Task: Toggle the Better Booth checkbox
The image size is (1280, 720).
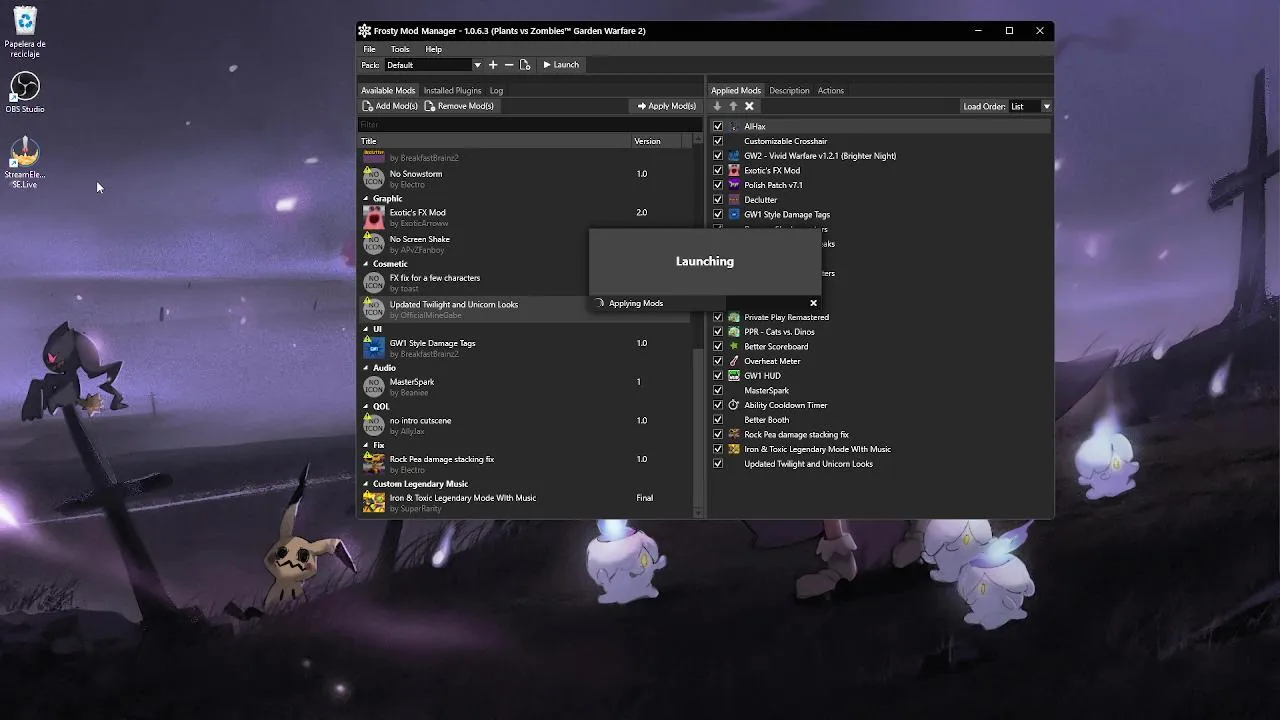Action: click(x=718, y=420)
